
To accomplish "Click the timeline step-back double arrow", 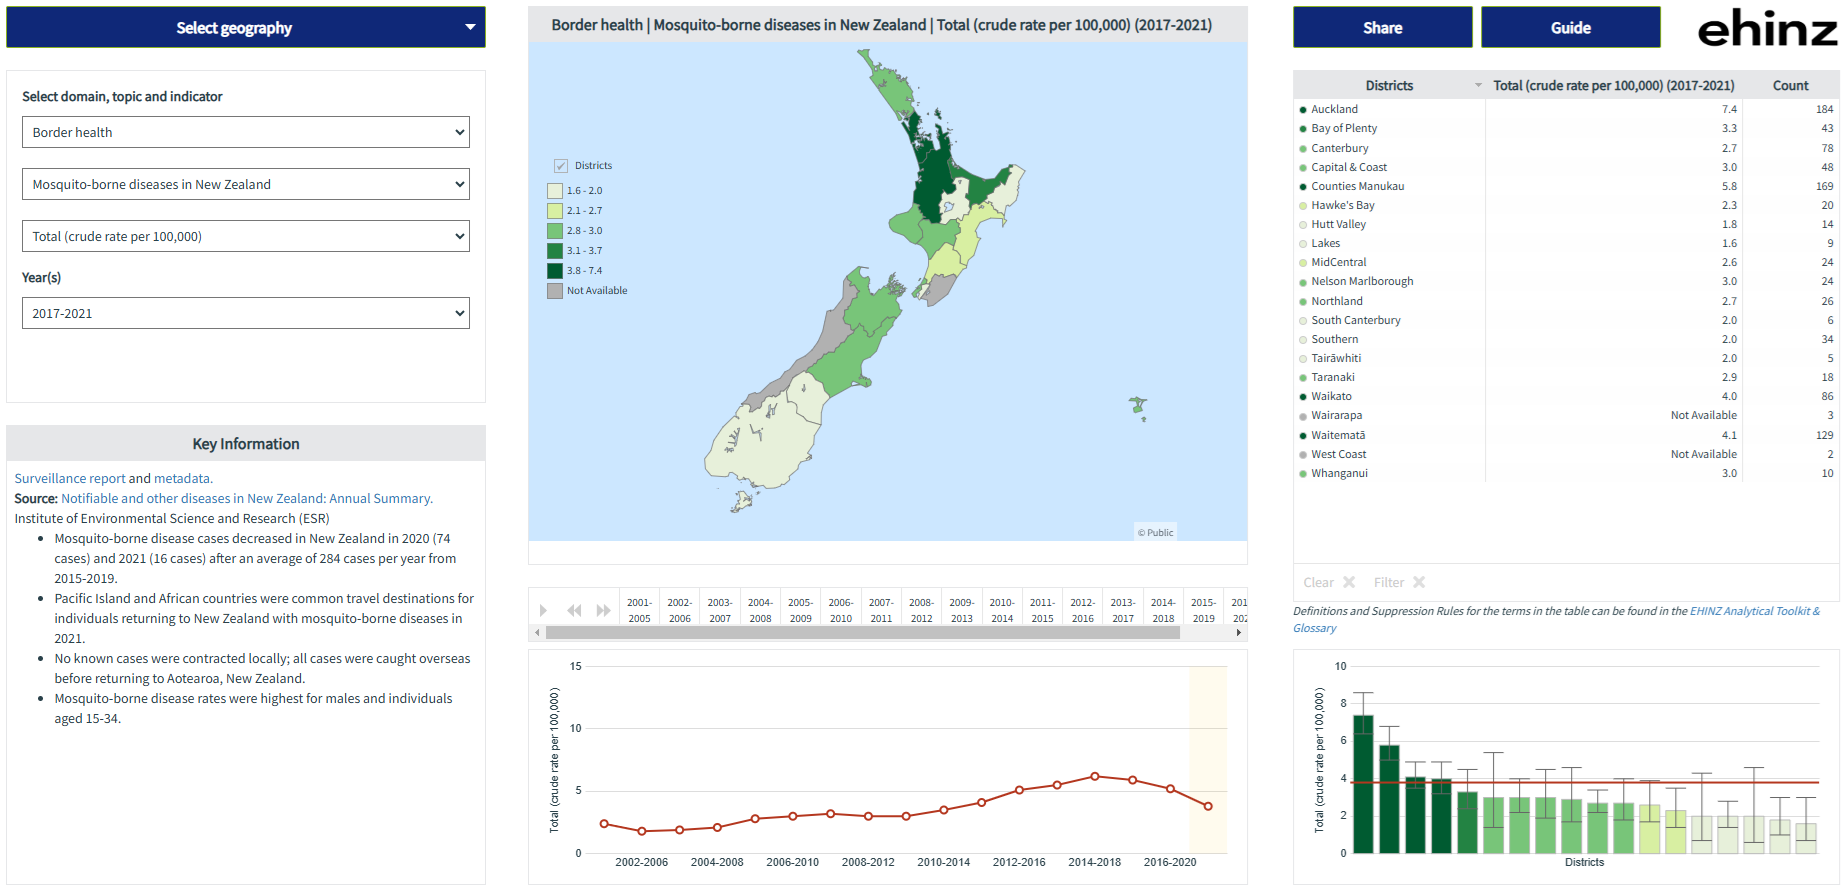I will click(574, 610).
